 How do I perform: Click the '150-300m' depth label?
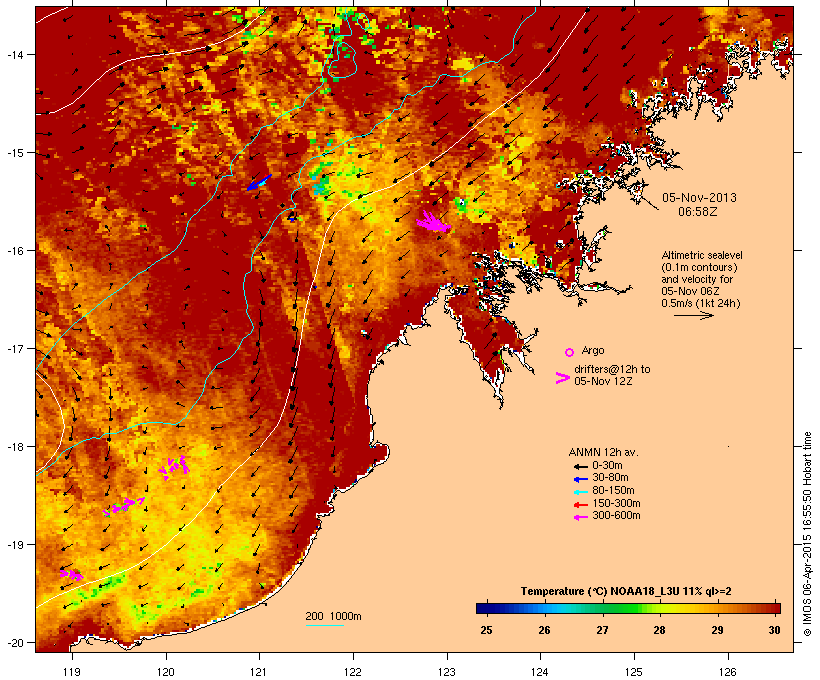pyautogui.click(x=617, y=503)
